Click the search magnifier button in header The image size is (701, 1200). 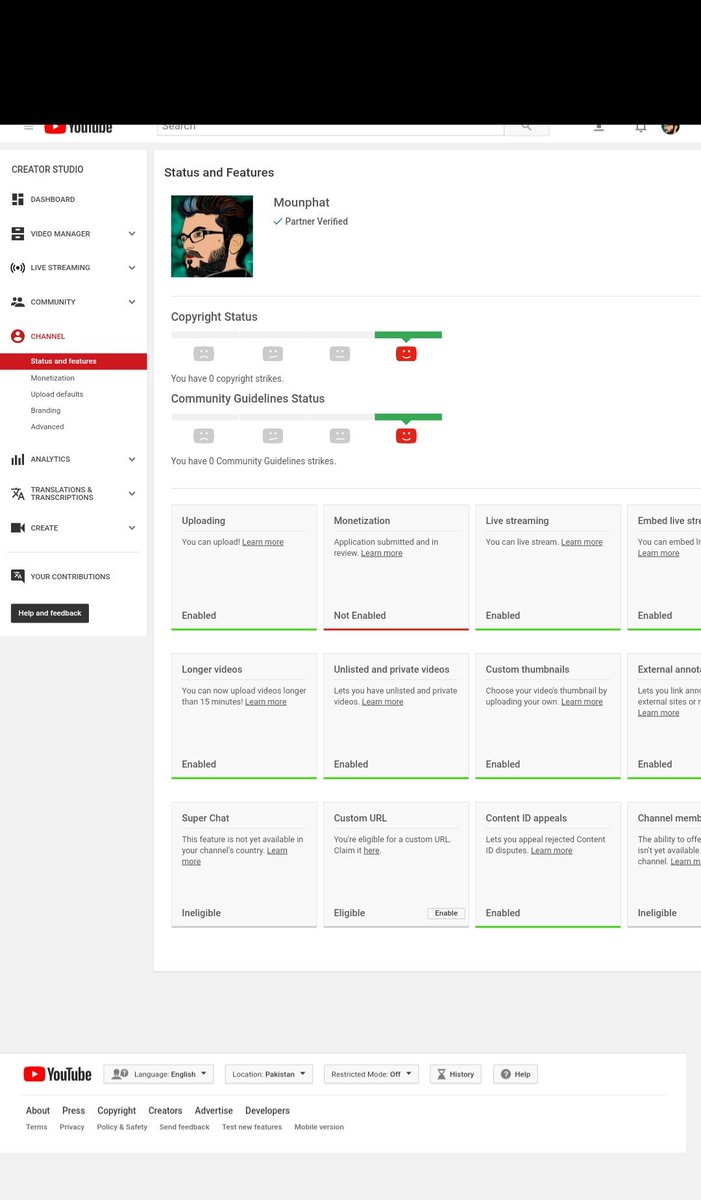click(x=526, y=128)
